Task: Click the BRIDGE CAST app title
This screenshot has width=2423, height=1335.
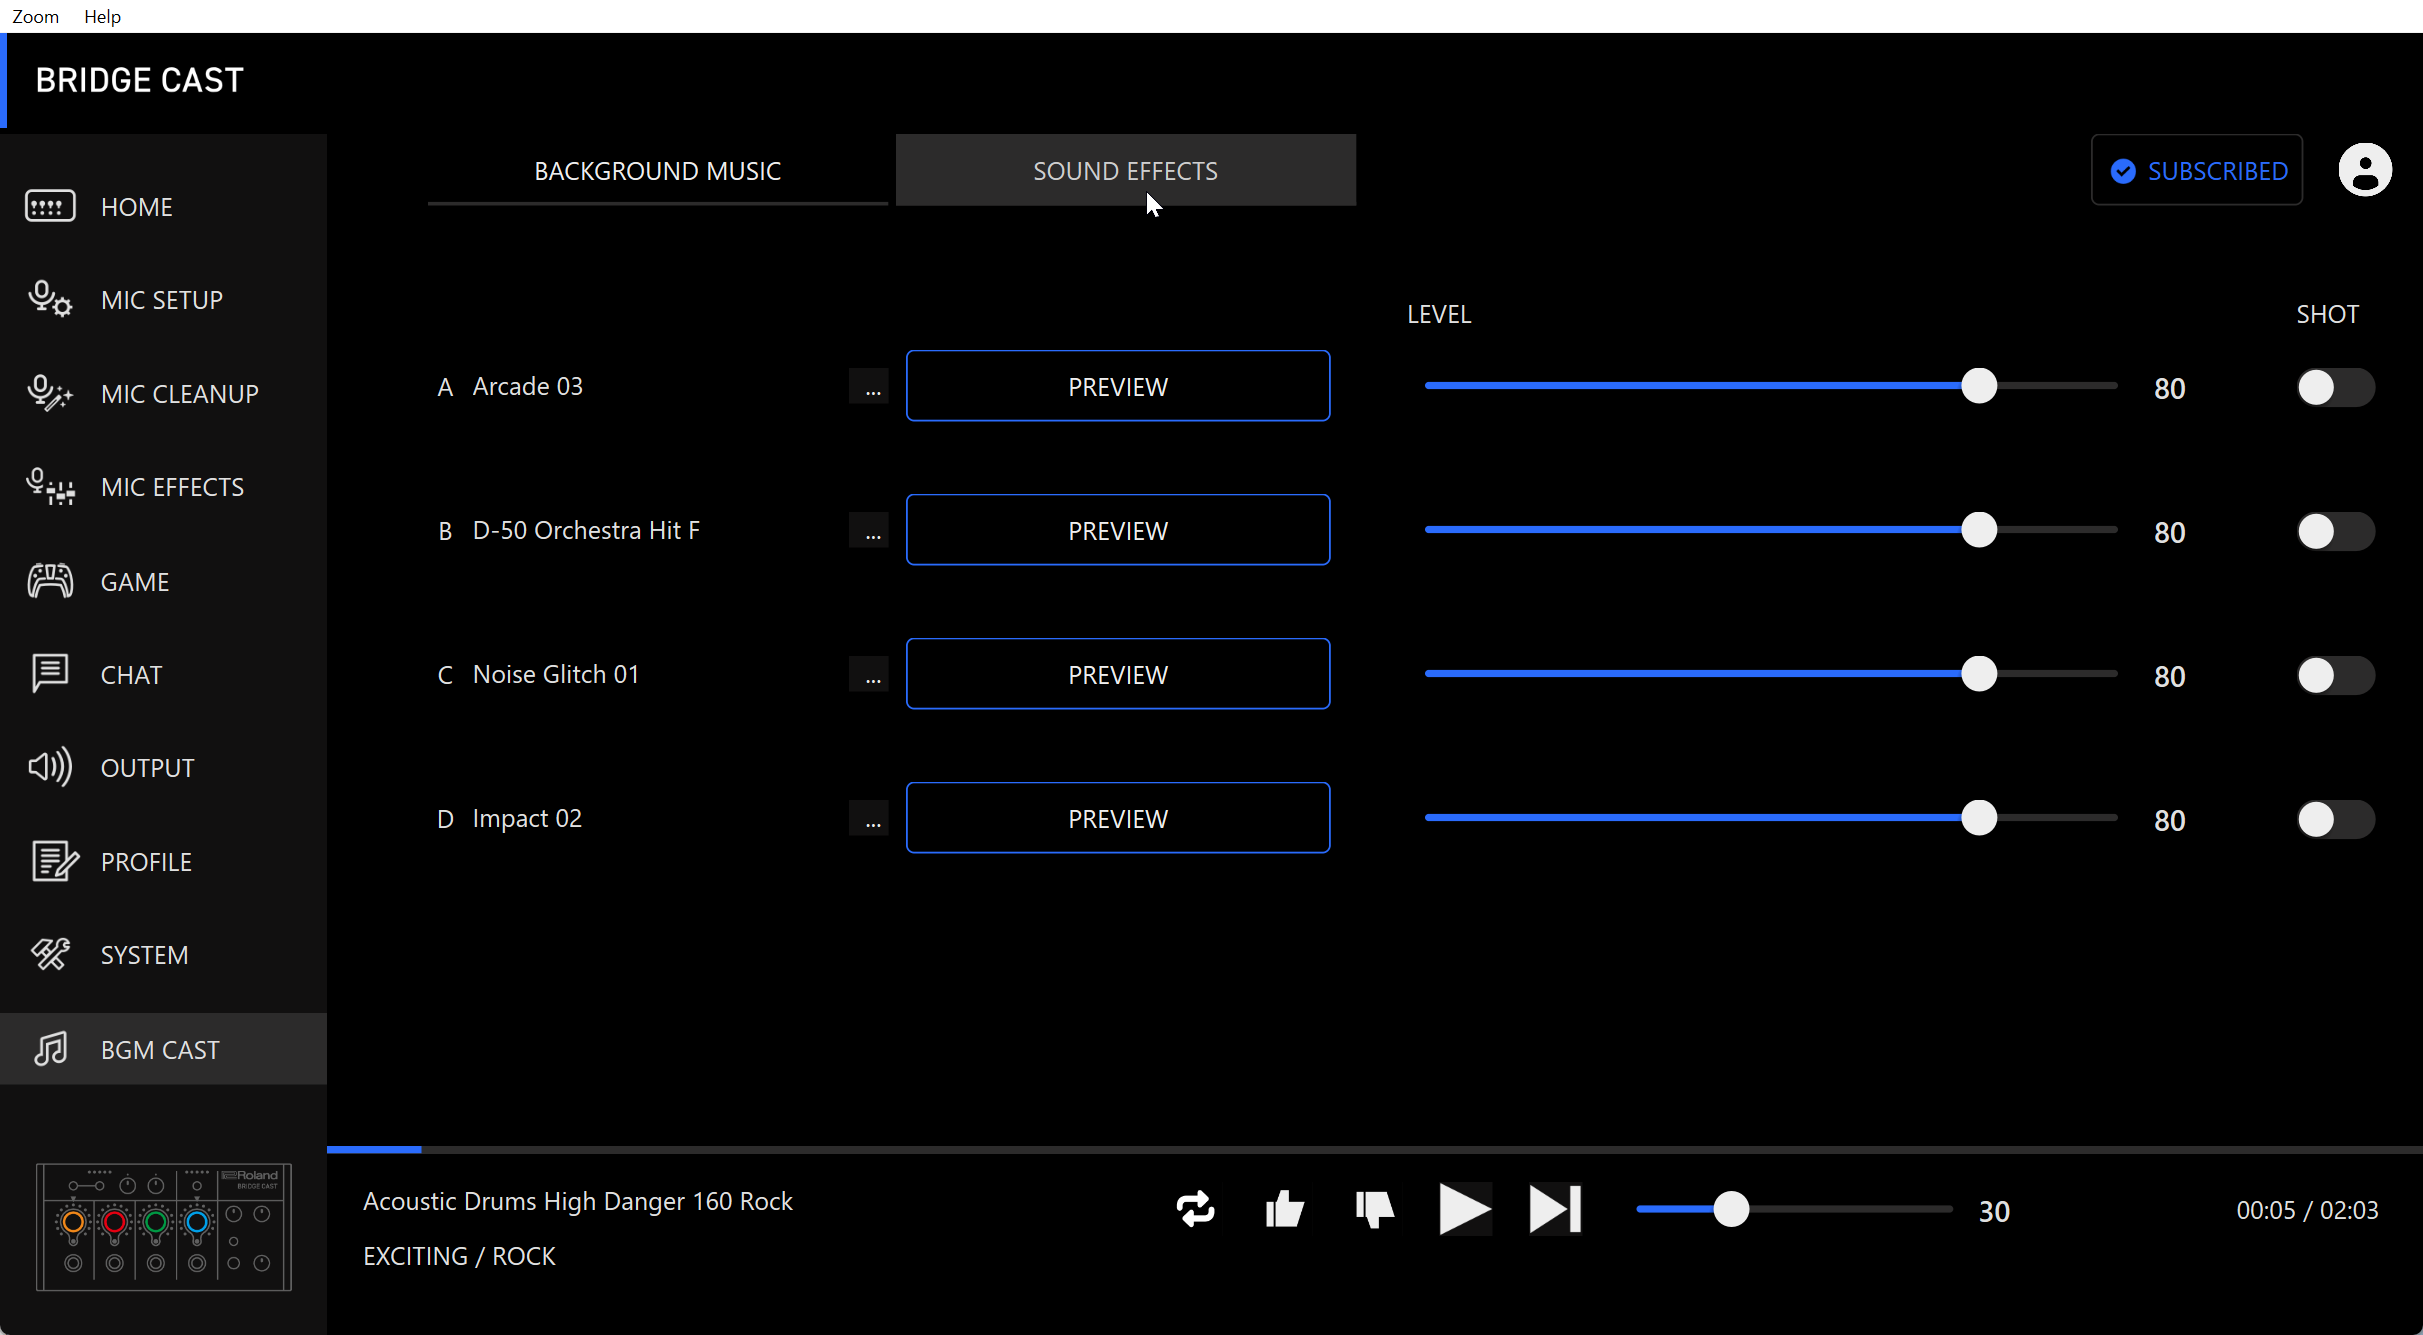Action: coord(140,80)
